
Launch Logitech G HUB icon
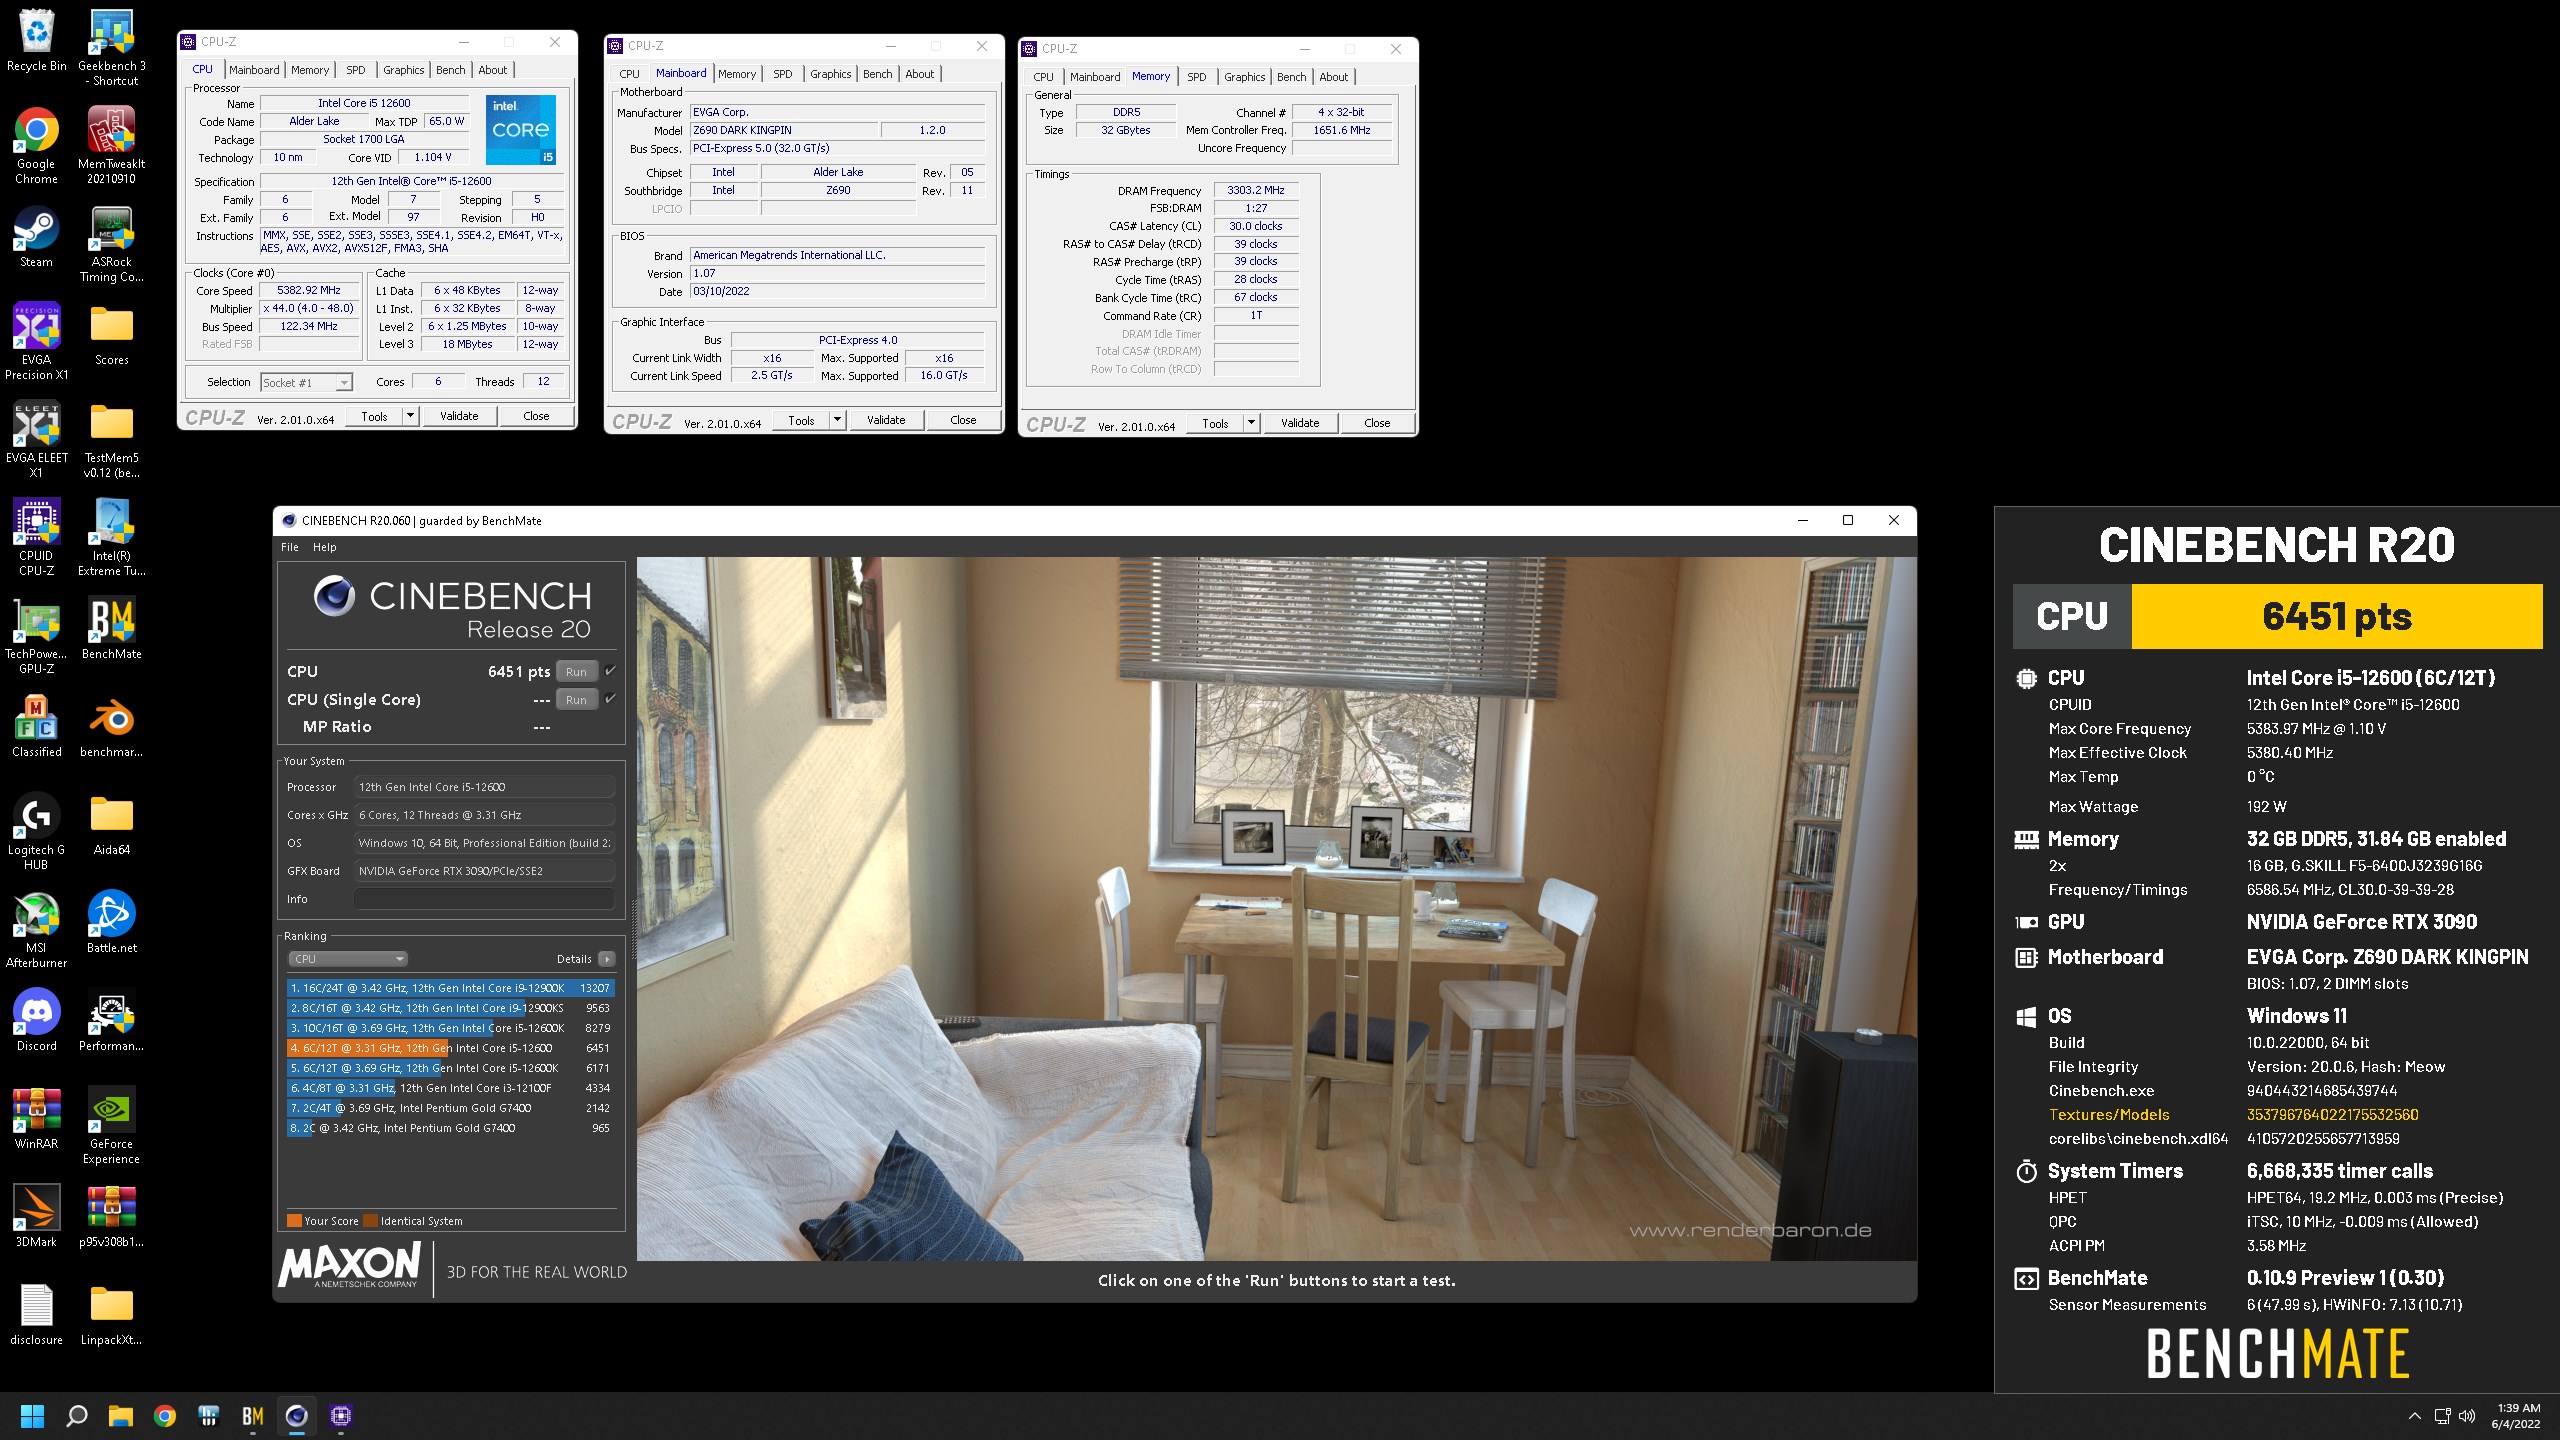point(36,831)
